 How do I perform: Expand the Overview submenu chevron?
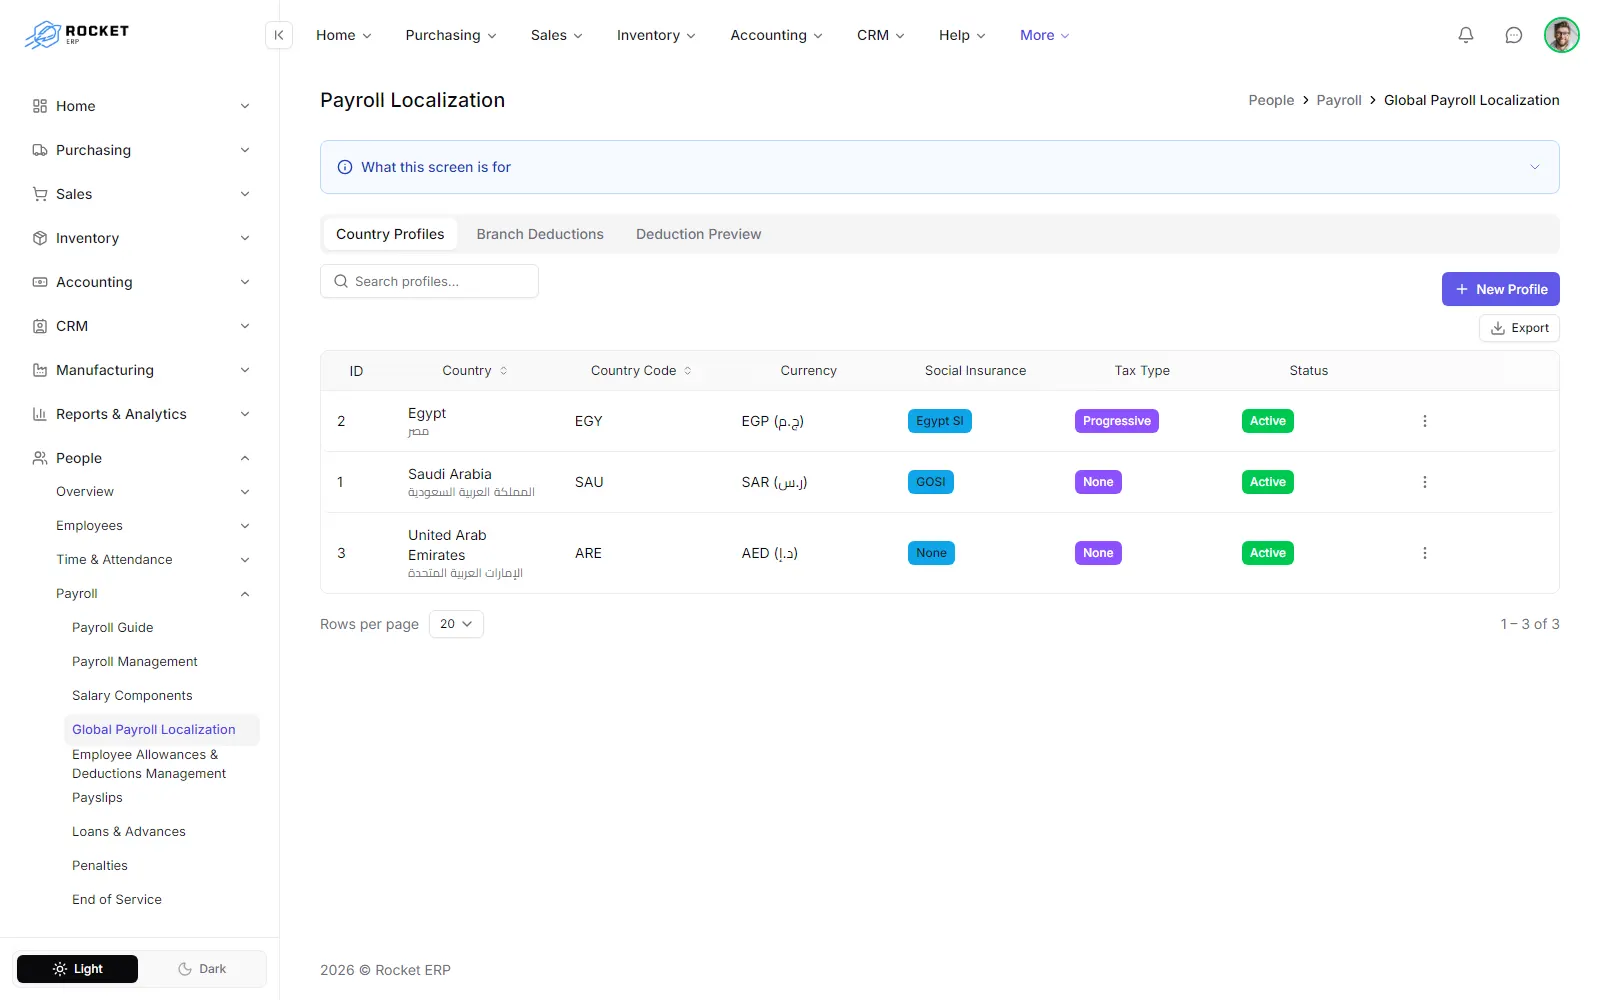coord(245,492)
